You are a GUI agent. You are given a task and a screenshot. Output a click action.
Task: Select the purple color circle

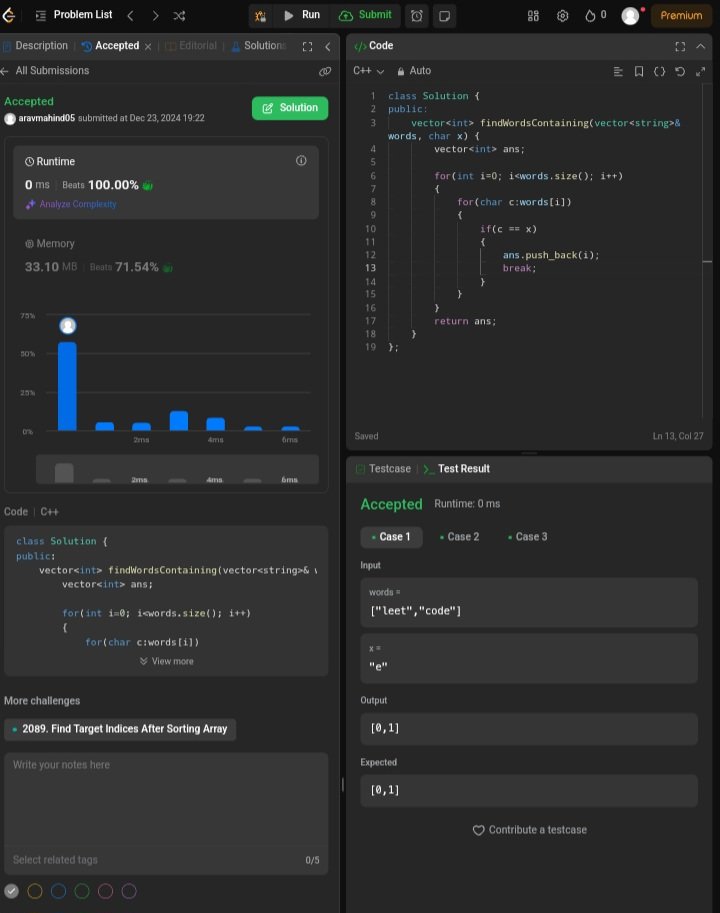[129, 891]
